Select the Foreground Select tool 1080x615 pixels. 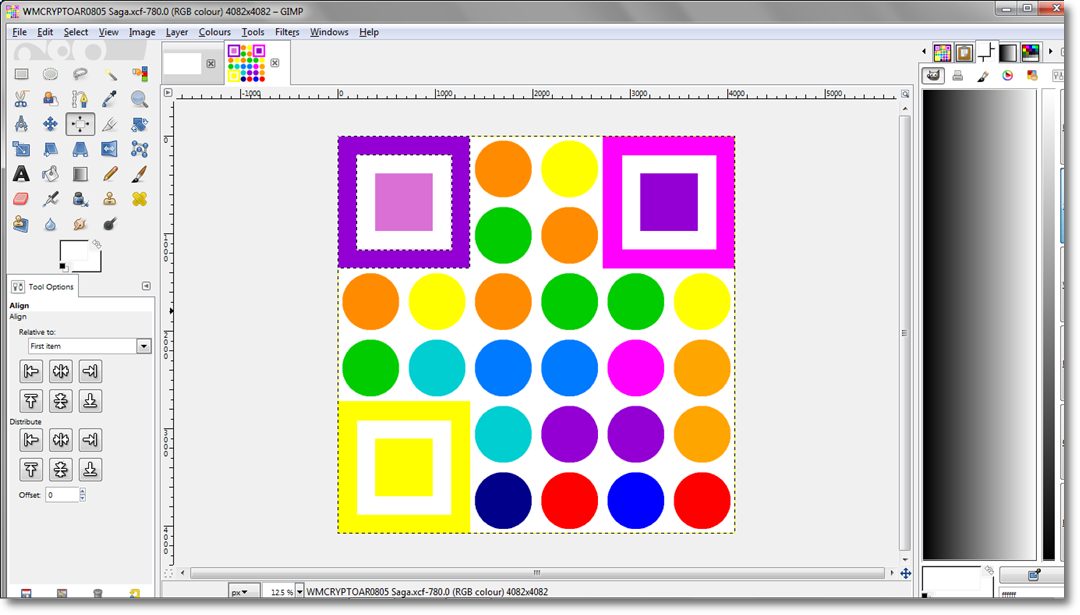click(50, 99)
